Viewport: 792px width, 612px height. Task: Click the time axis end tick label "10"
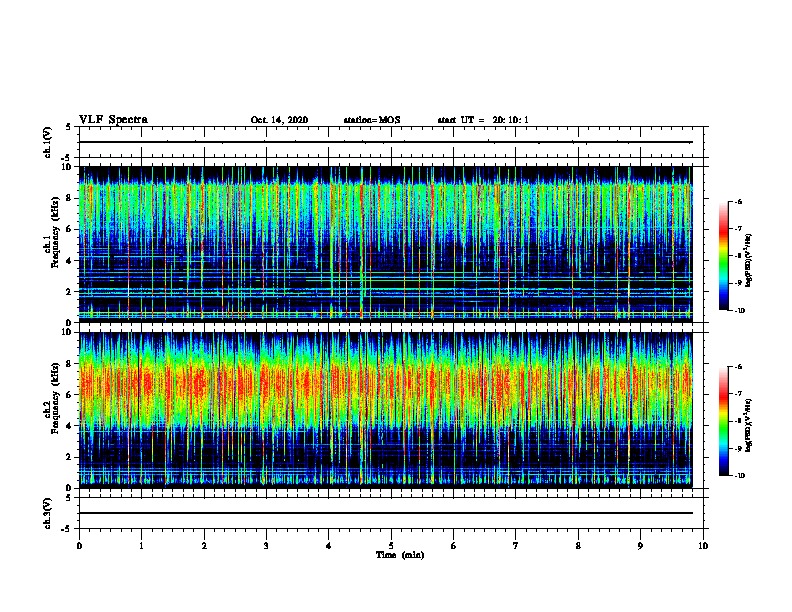[703, 545]
